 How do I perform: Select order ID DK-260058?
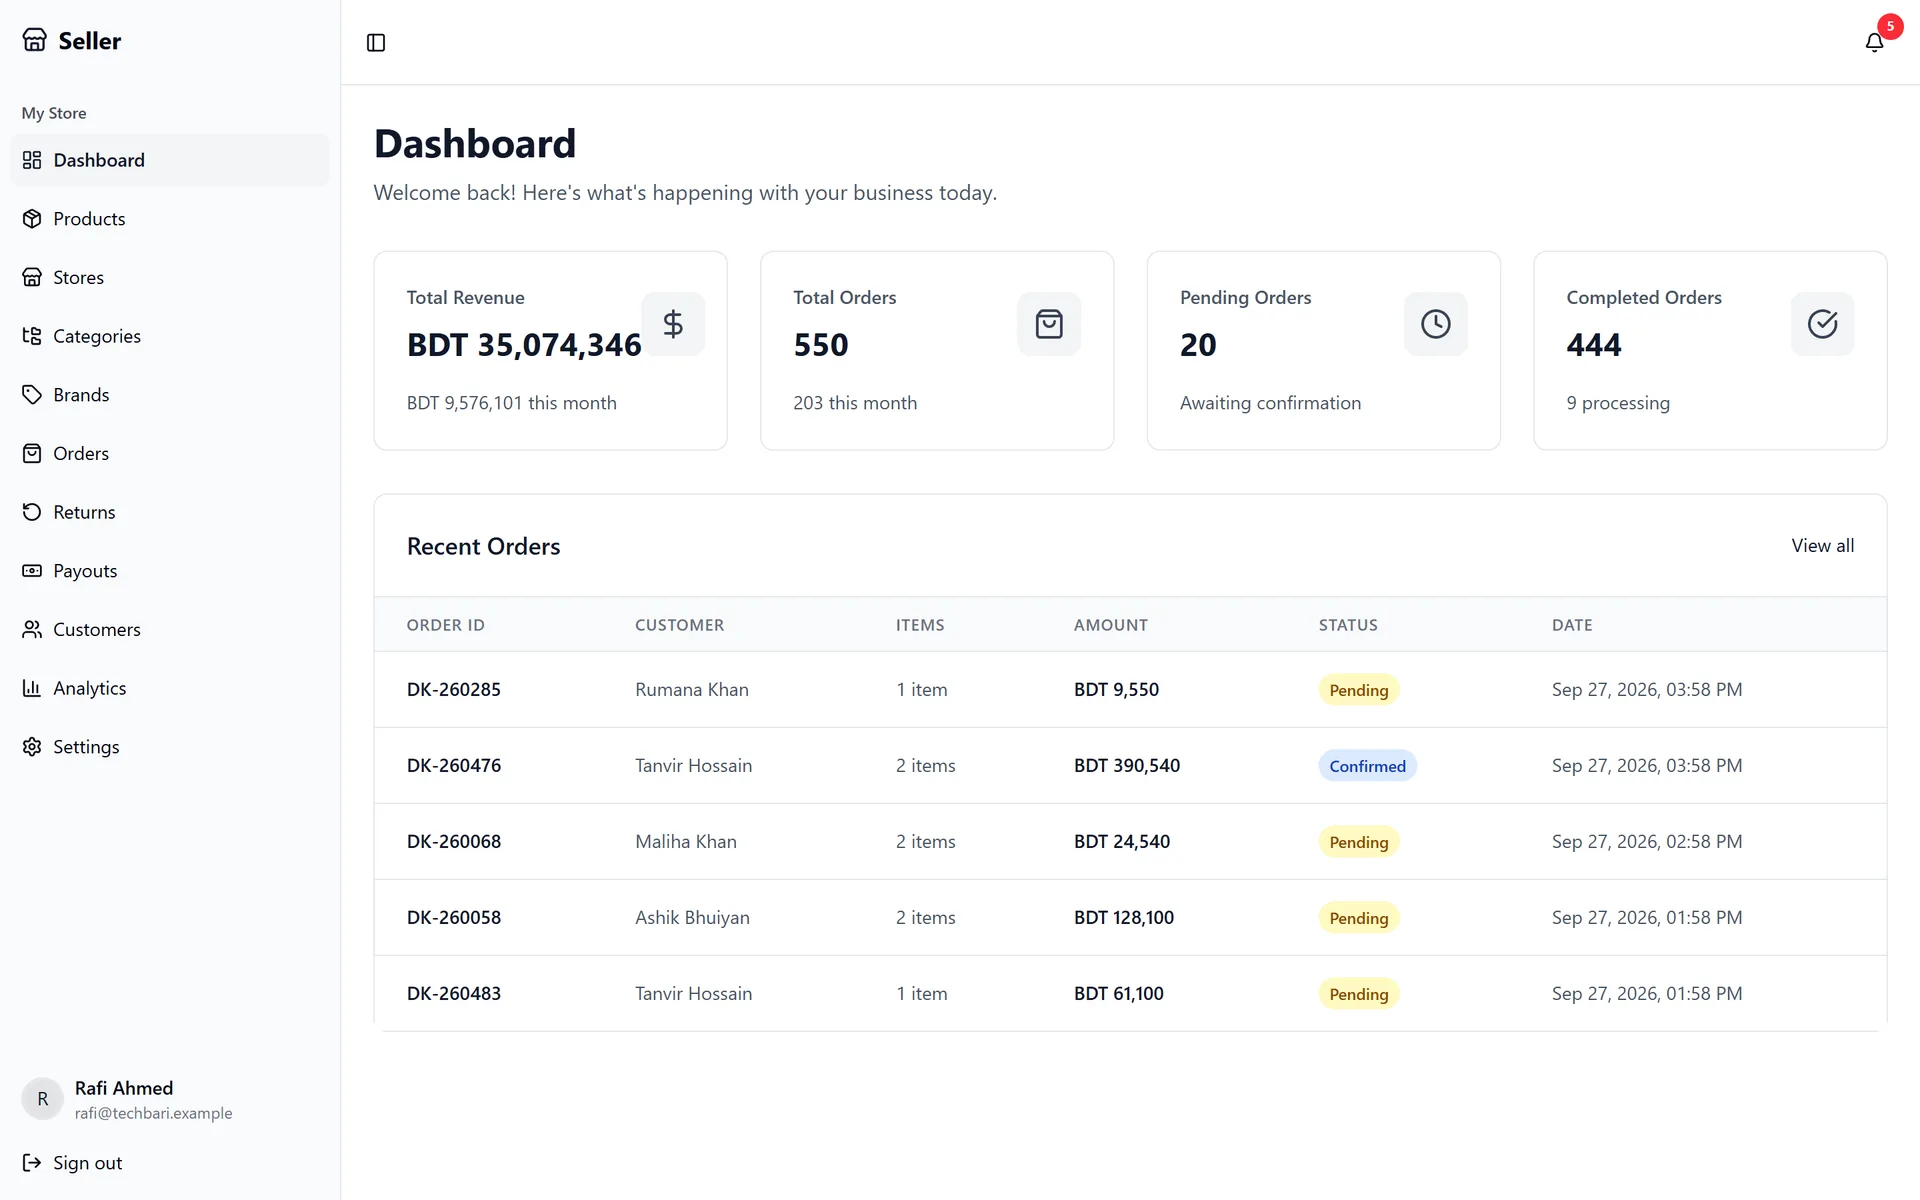point(454,917)
